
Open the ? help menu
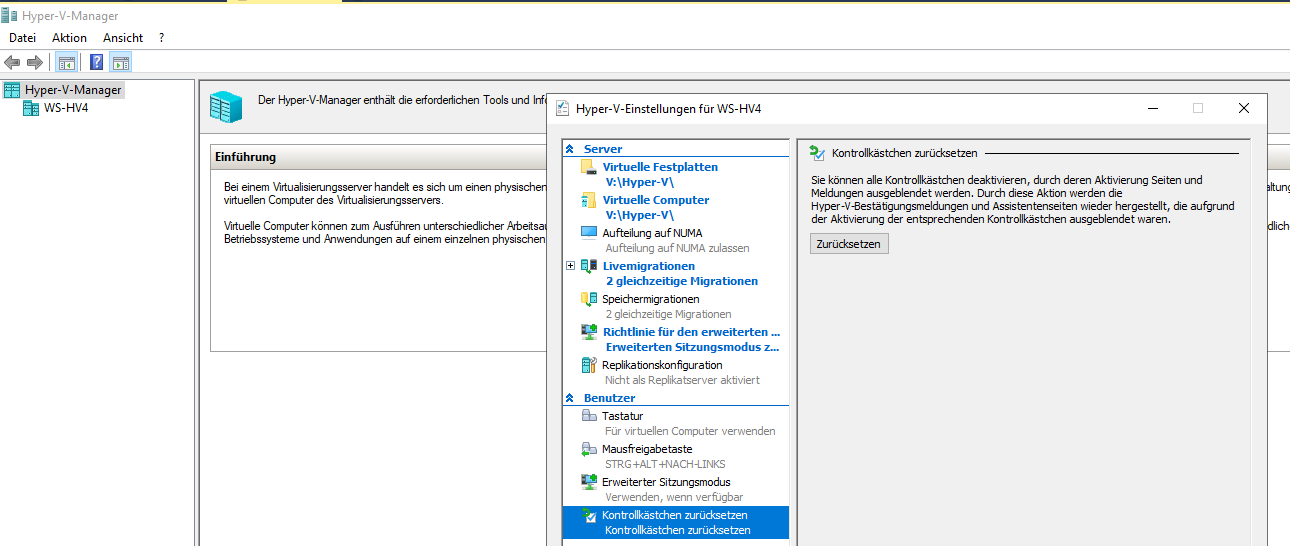[161, 38]
